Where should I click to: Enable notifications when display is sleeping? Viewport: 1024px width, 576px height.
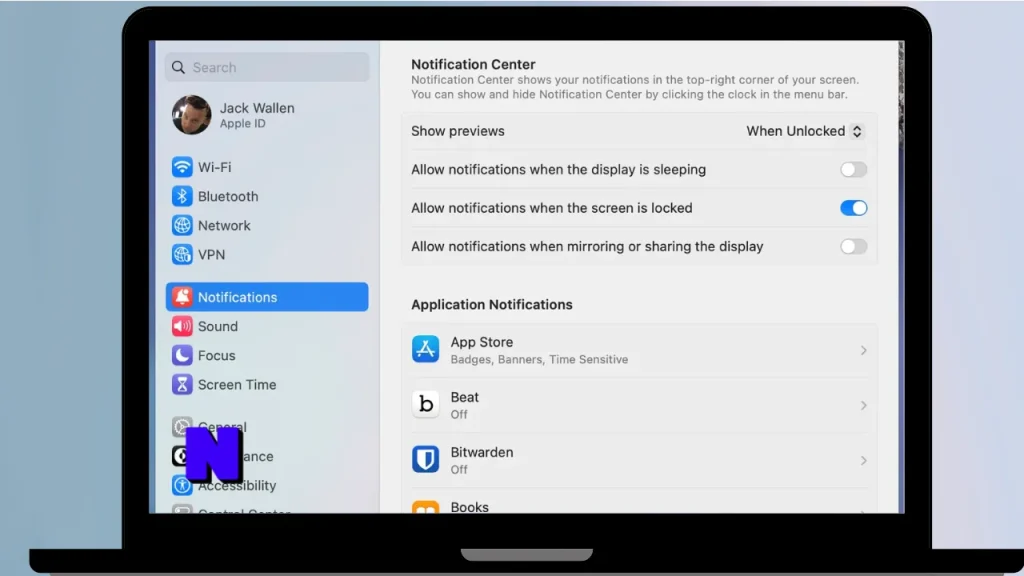point(853,170)
